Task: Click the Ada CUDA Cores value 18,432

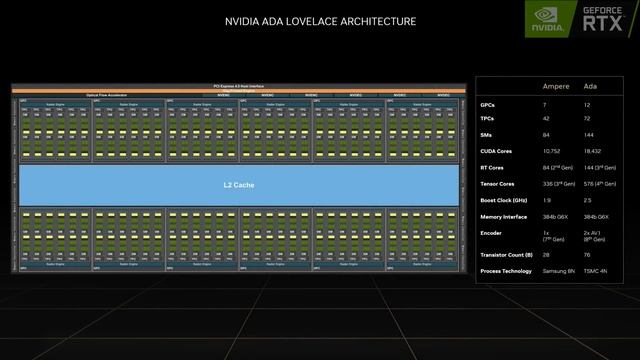Action: tap(592, 151)
